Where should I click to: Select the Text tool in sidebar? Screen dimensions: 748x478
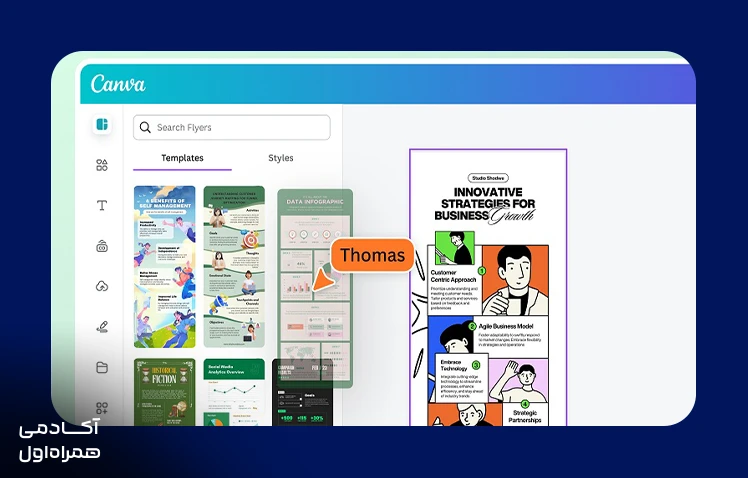click(x=102, y=206)
